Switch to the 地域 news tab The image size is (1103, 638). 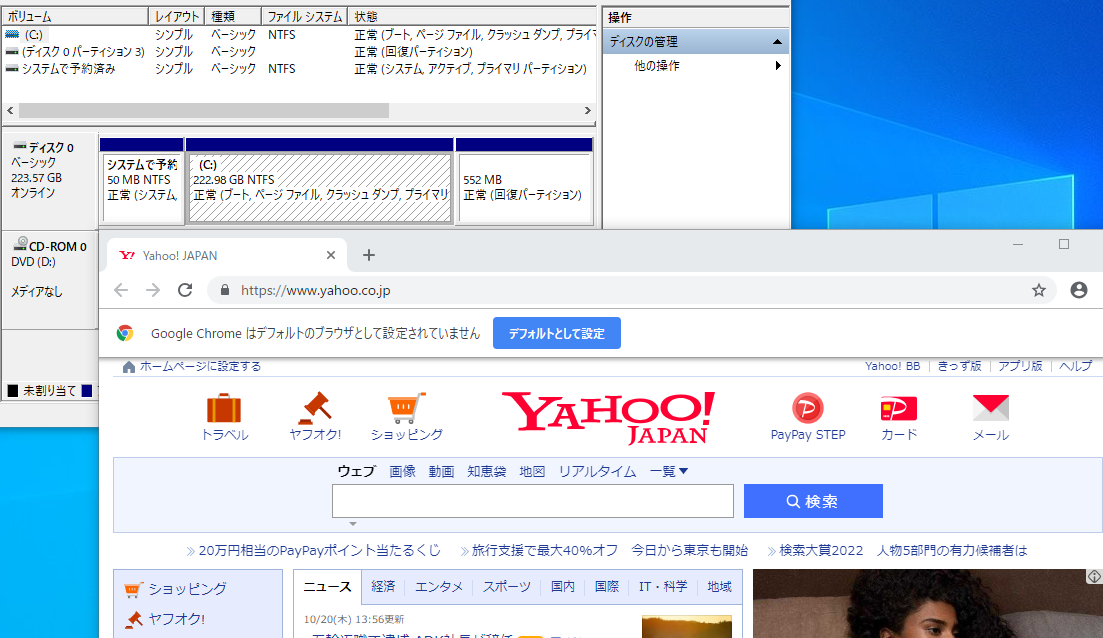click(720, 587)
